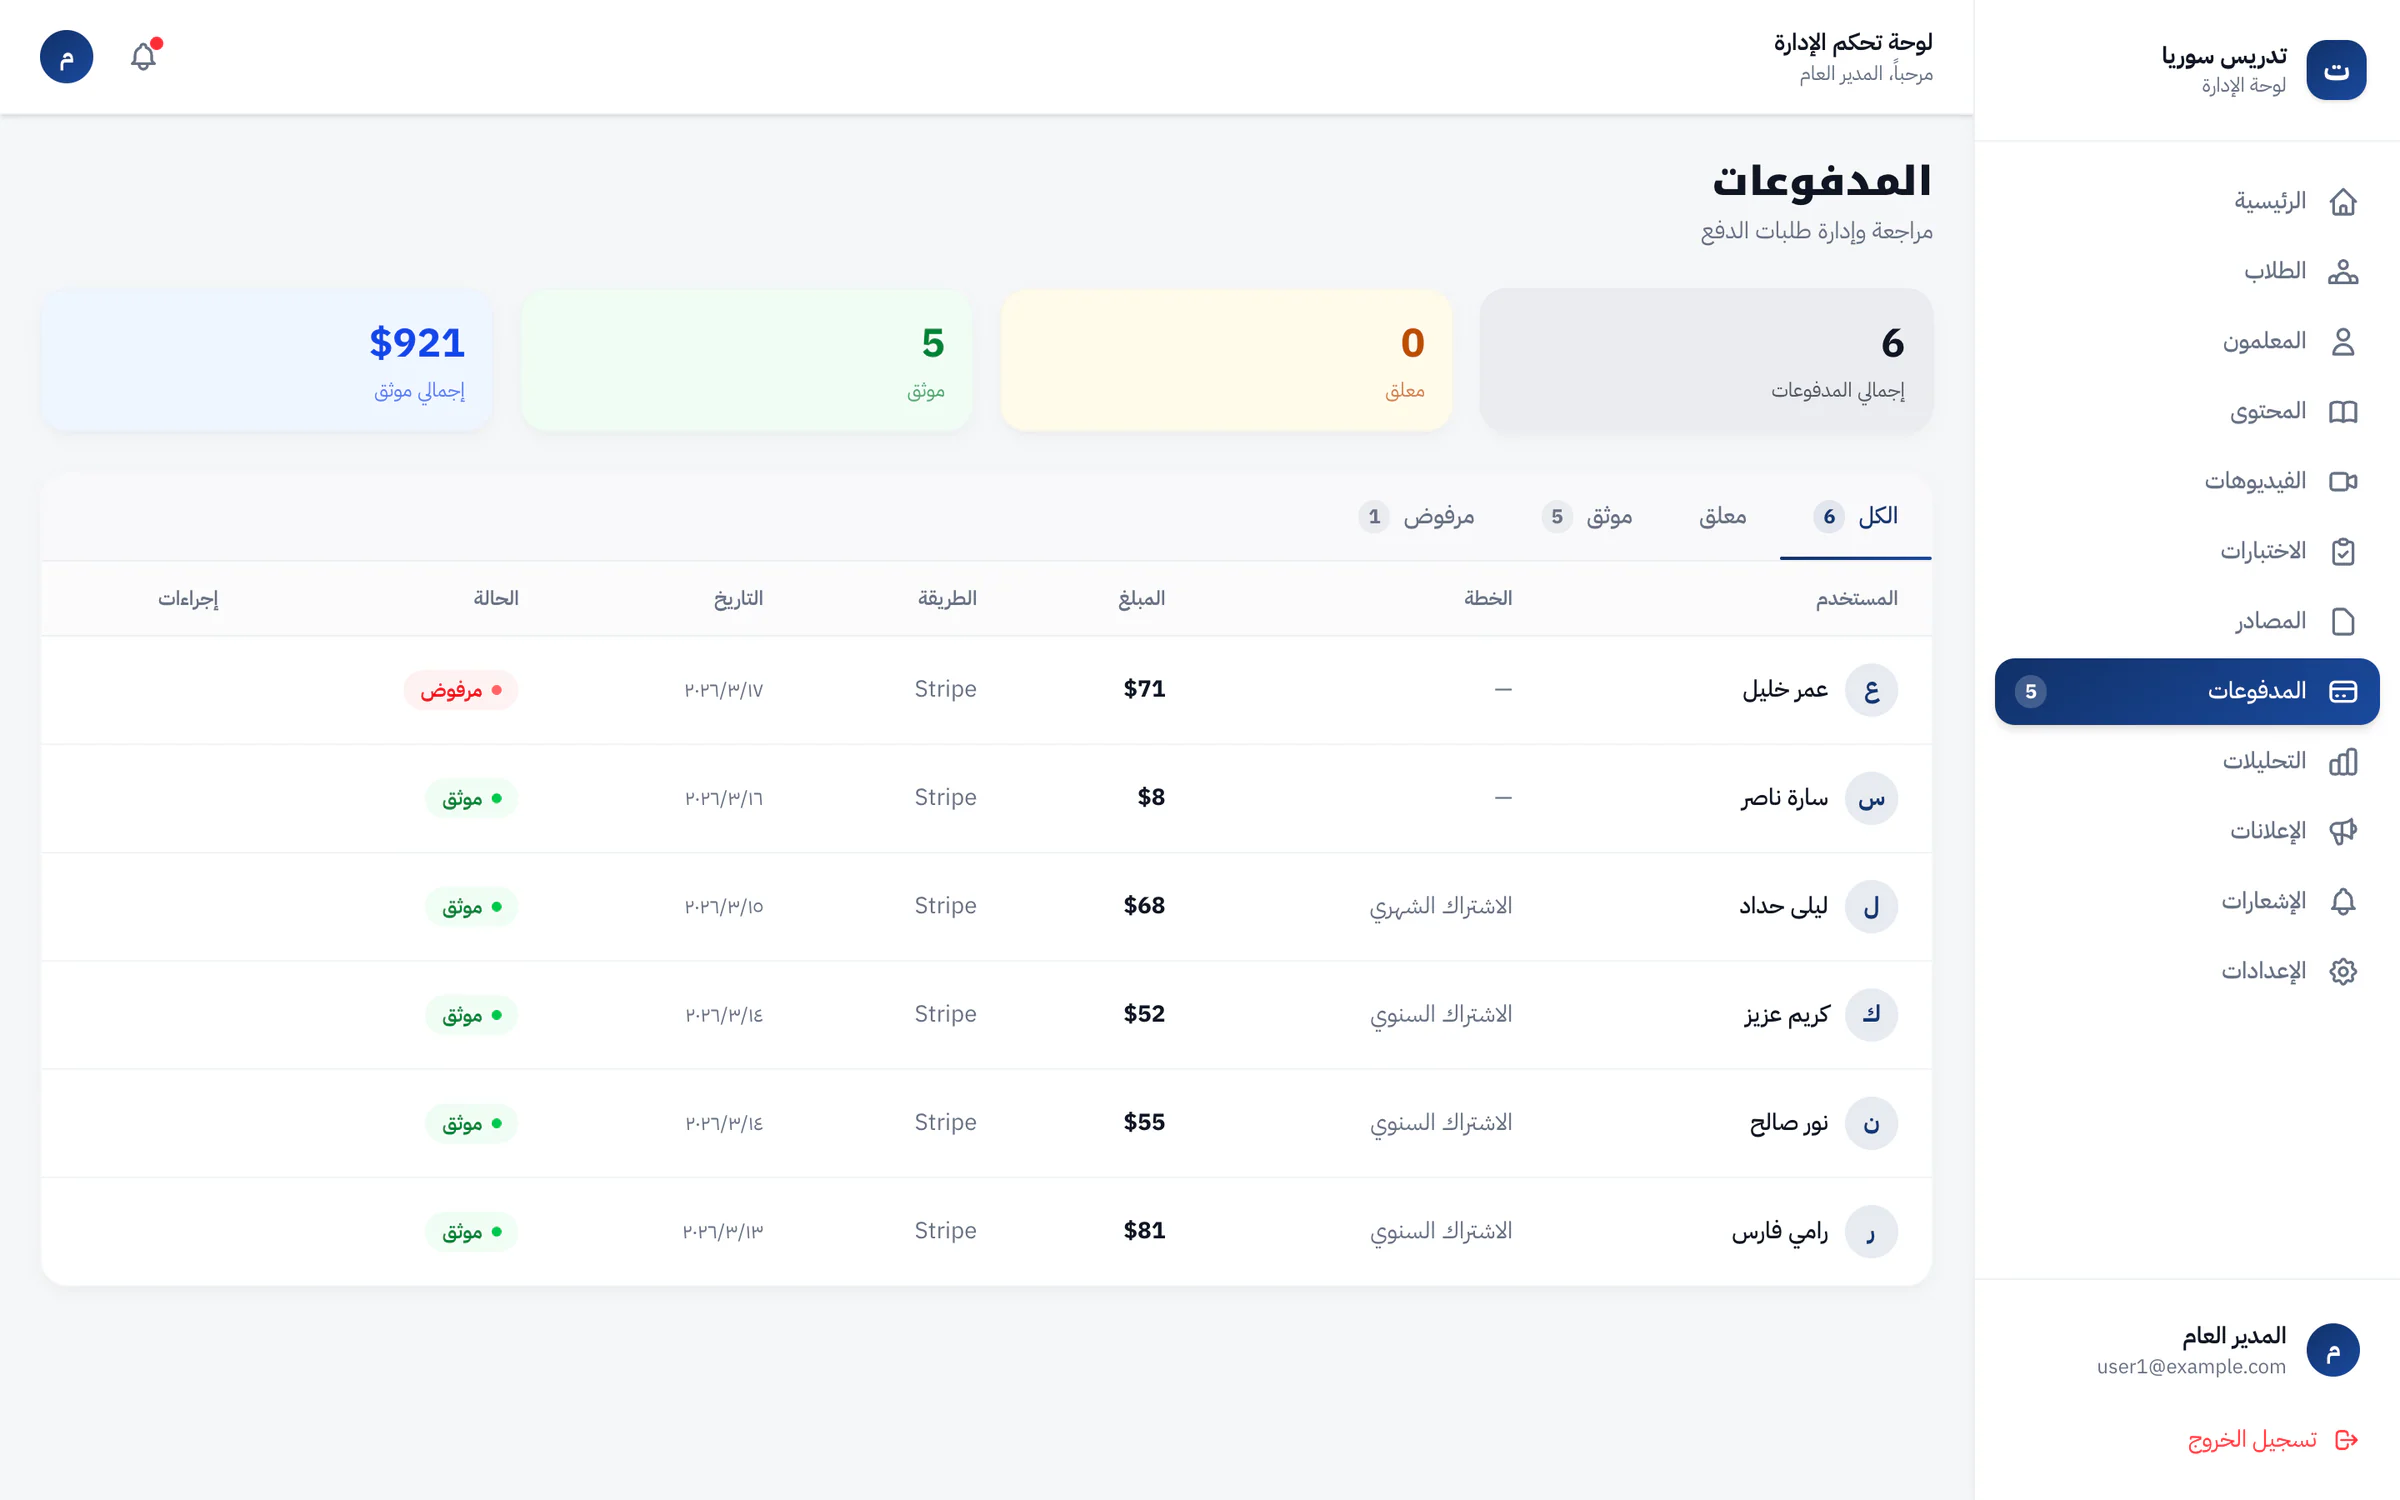This screenshot has width=2400, height=1500.
Task: Open الطلاب students icon in sidebar
Action: coord(2343,272)
